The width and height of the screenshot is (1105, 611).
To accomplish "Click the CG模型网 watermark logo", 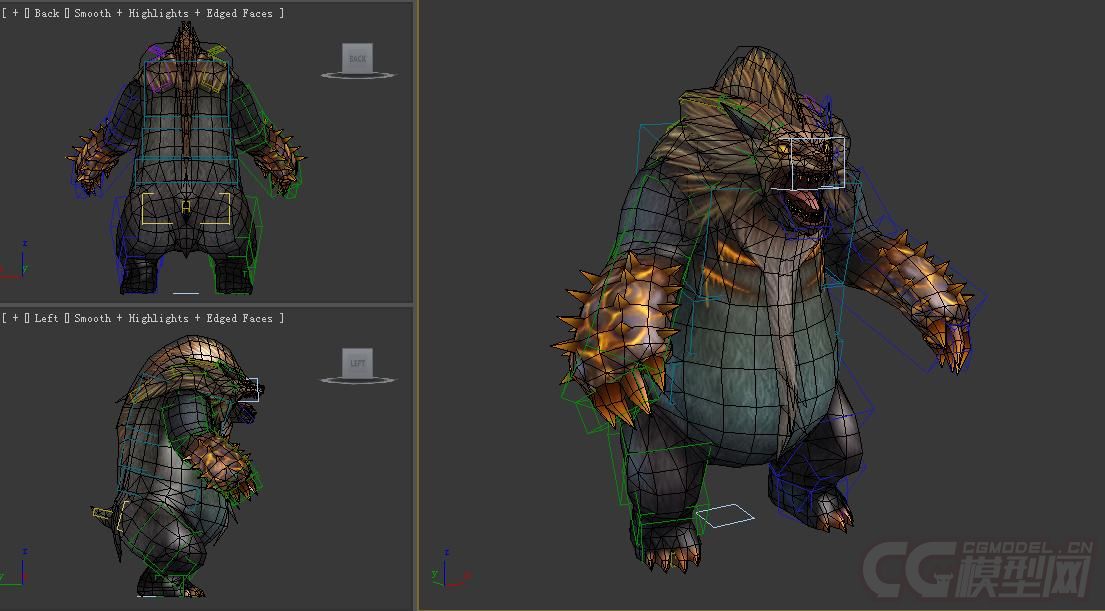I will (975, 568).
